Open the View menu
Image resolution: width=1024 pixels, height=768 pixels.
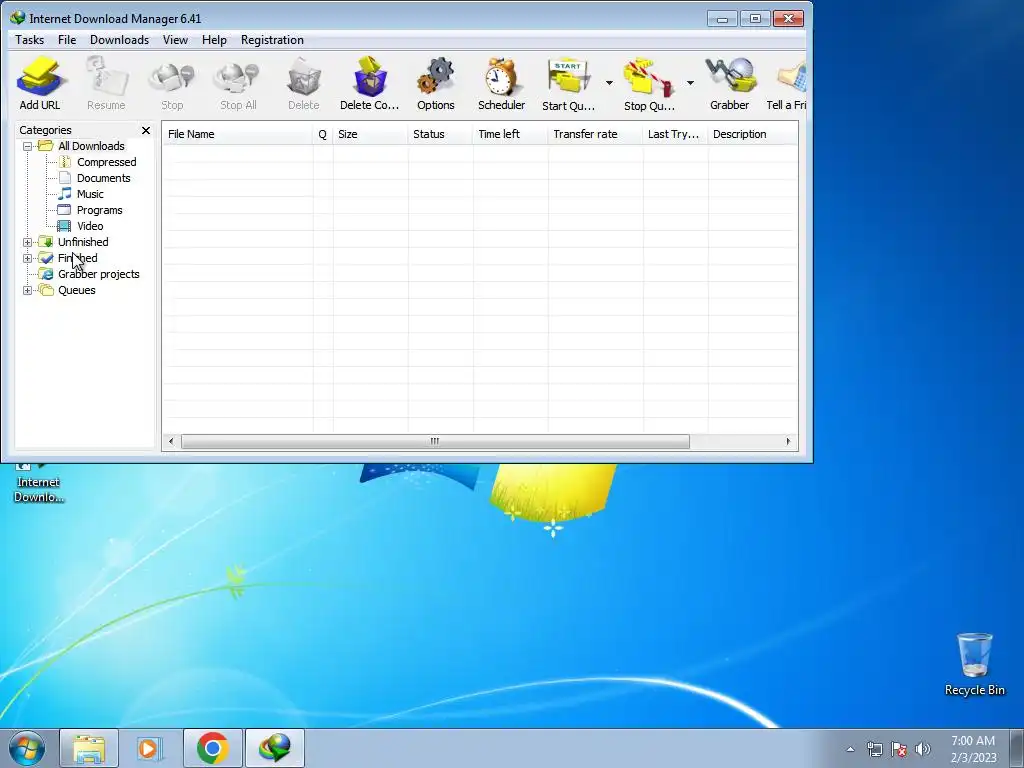(175, 40)
